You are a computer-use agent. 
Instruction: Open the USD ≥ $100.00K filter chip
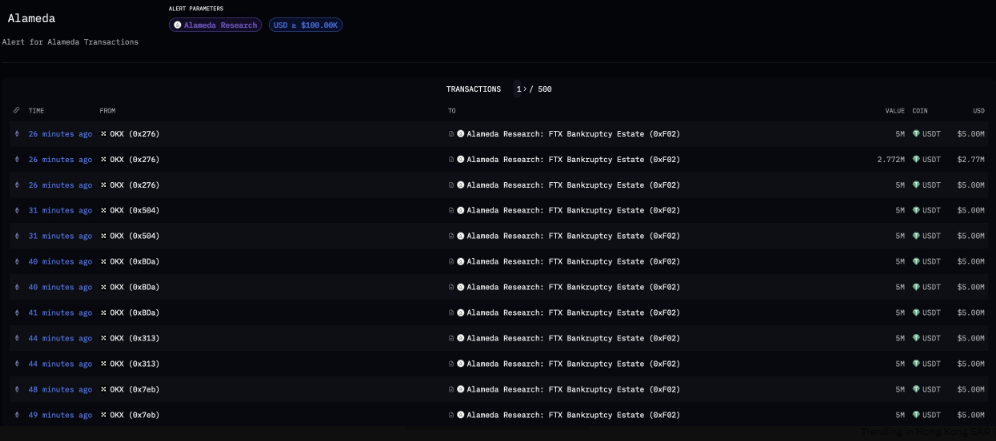pyautogui.click(x=306, y=25)
